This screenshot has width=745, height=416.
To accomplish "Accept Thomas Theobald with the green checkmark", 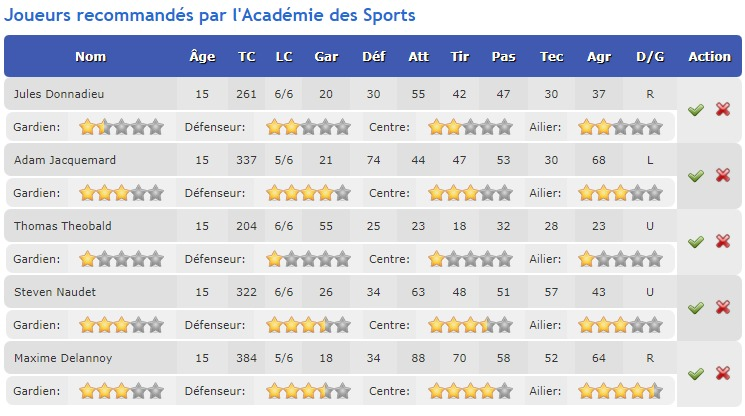I will [696, 242].
